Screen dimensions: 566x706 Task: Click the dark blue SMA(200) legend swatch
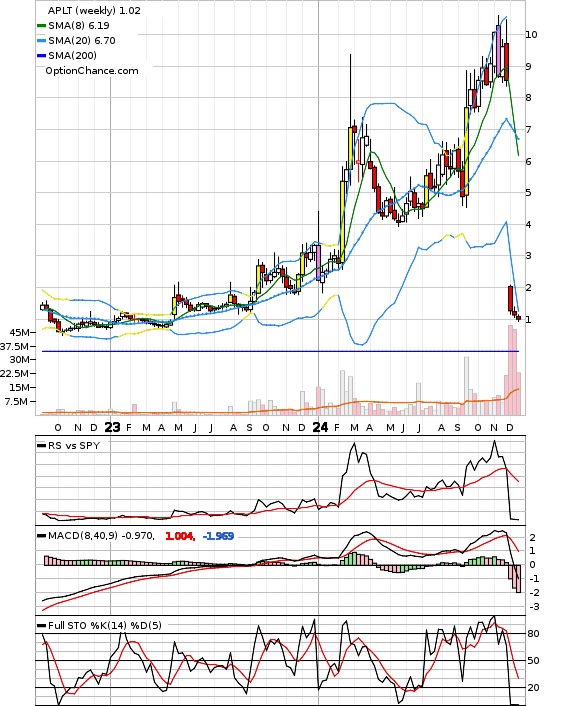pyautogui.click(x=41, y=55)
